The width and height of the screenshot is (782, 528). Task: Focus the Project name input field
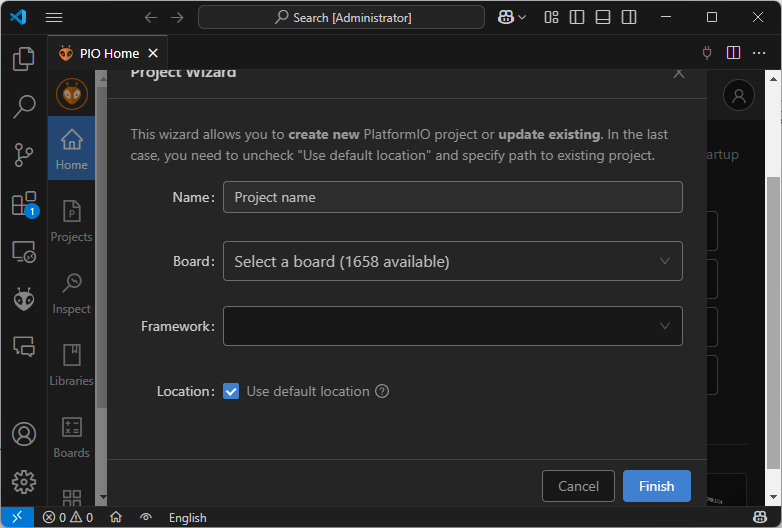[452, 197]
